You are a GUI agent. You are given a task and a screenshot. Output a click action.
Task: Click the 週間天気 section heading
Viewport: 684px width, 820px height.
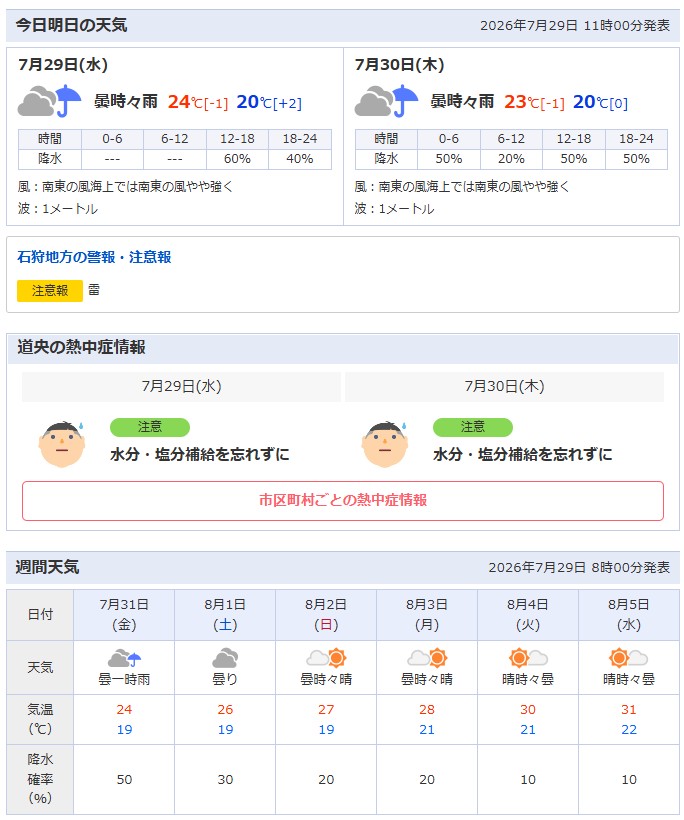click(47, 567)
